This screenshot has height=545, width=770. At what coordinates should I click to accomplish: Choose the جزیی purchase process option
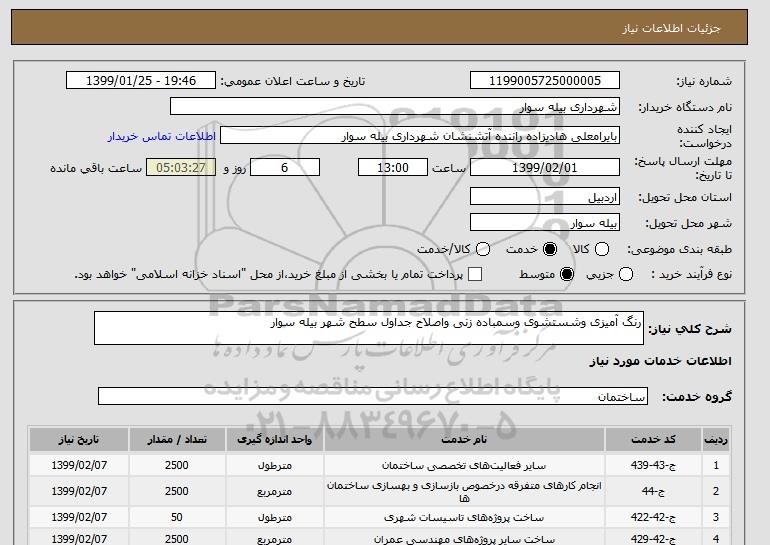626,274
